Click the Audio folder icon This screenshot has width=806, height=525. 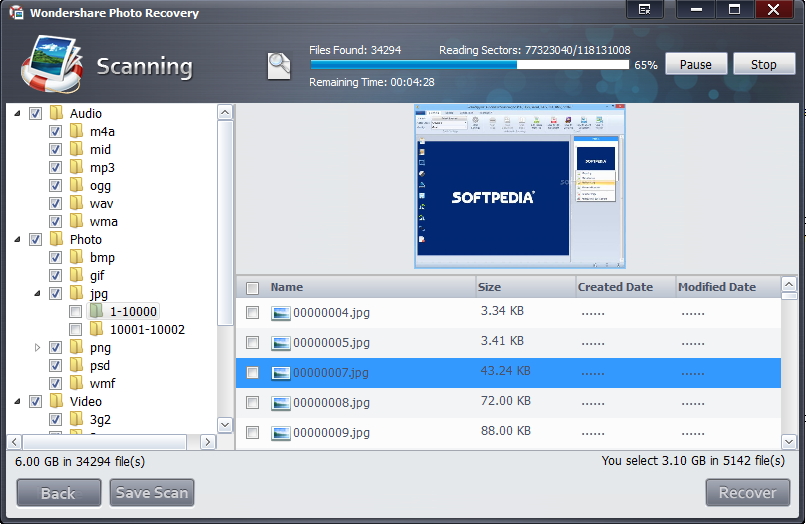point(57,113)
